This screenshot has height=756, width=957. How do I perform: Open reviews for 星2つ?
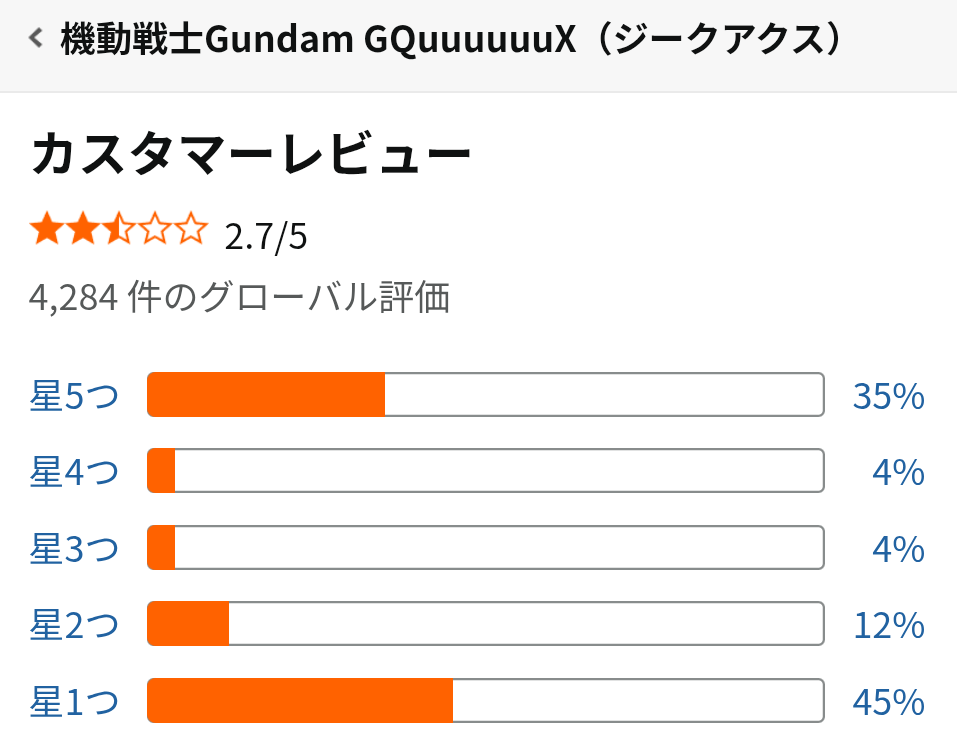[74, 626]
